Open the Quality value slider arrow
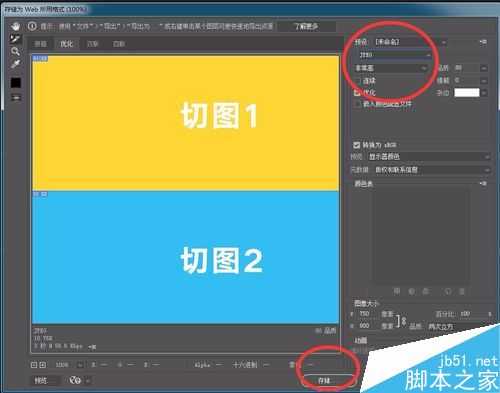This screenshot has height=393, width=500. [484, 68]
